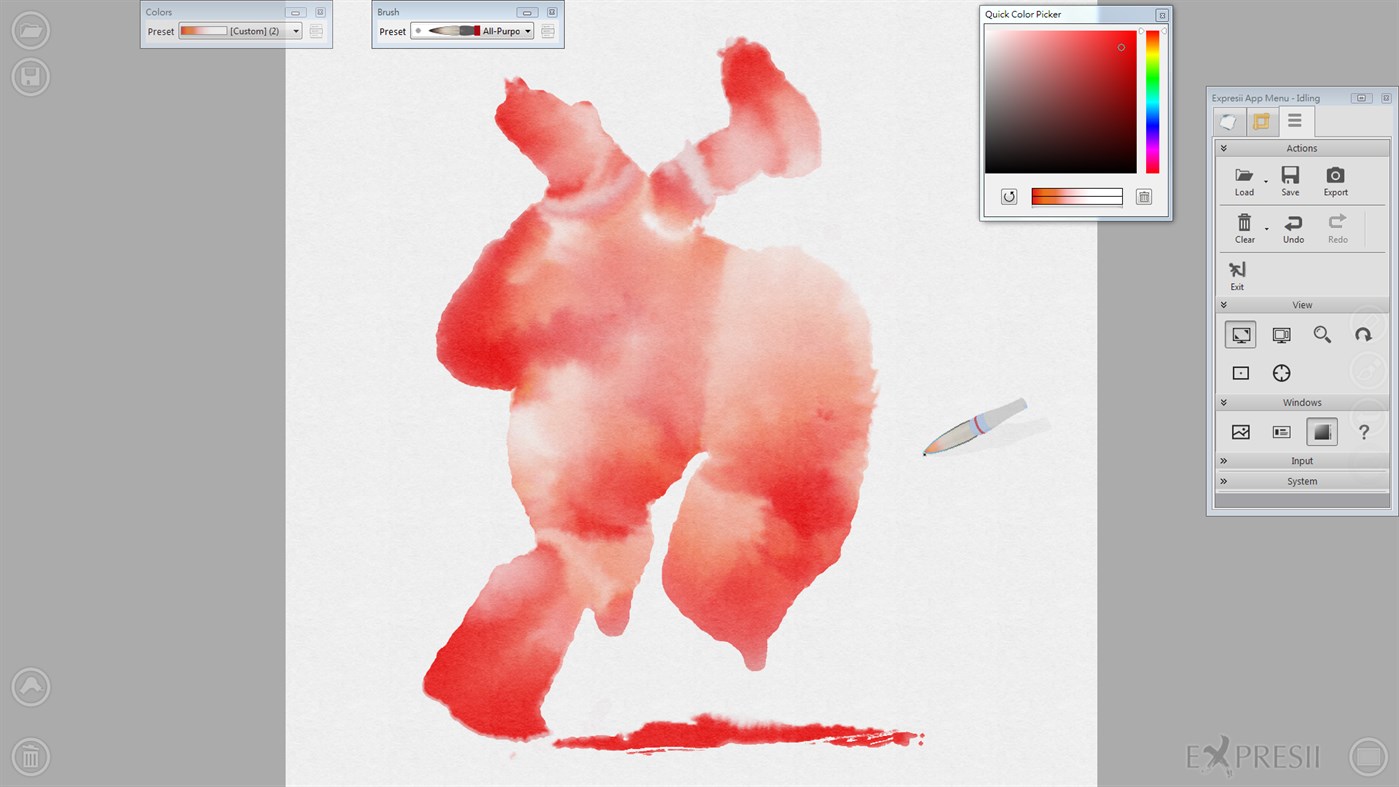Select the magnifier zoom icon under View
This screenshot has height=787, width=1399.
pos(1322,334)
